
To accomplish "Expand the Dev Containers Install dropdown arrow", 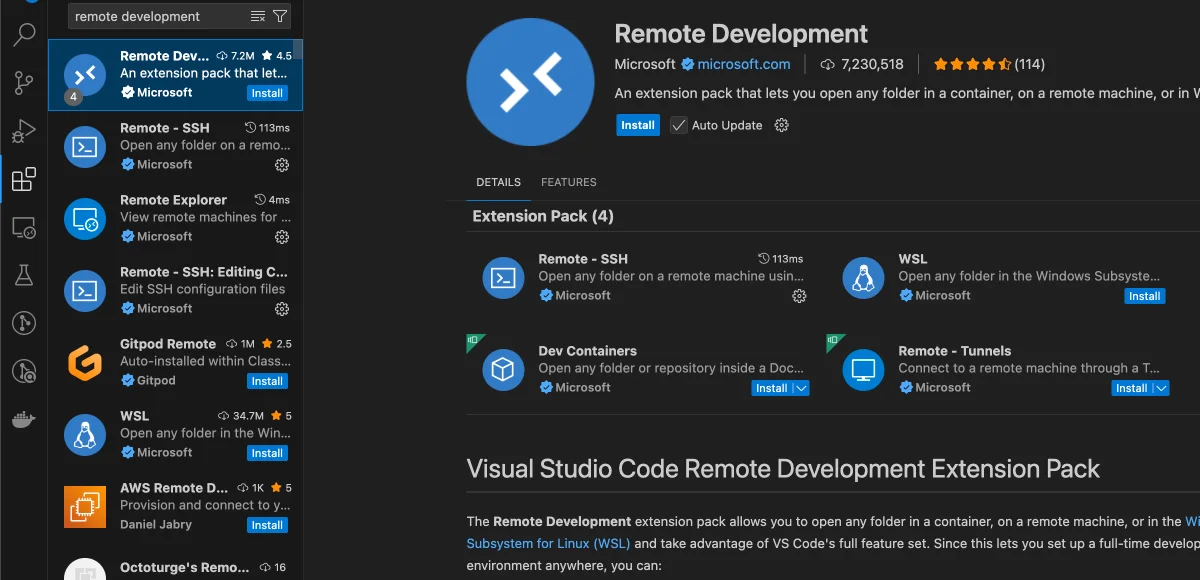I will coord(801,388).
